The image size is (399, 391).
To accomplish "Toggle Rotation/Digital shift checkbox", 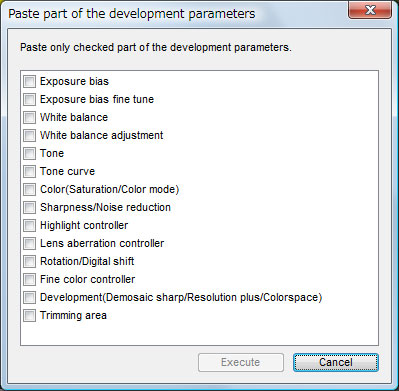I will [29, 261].
